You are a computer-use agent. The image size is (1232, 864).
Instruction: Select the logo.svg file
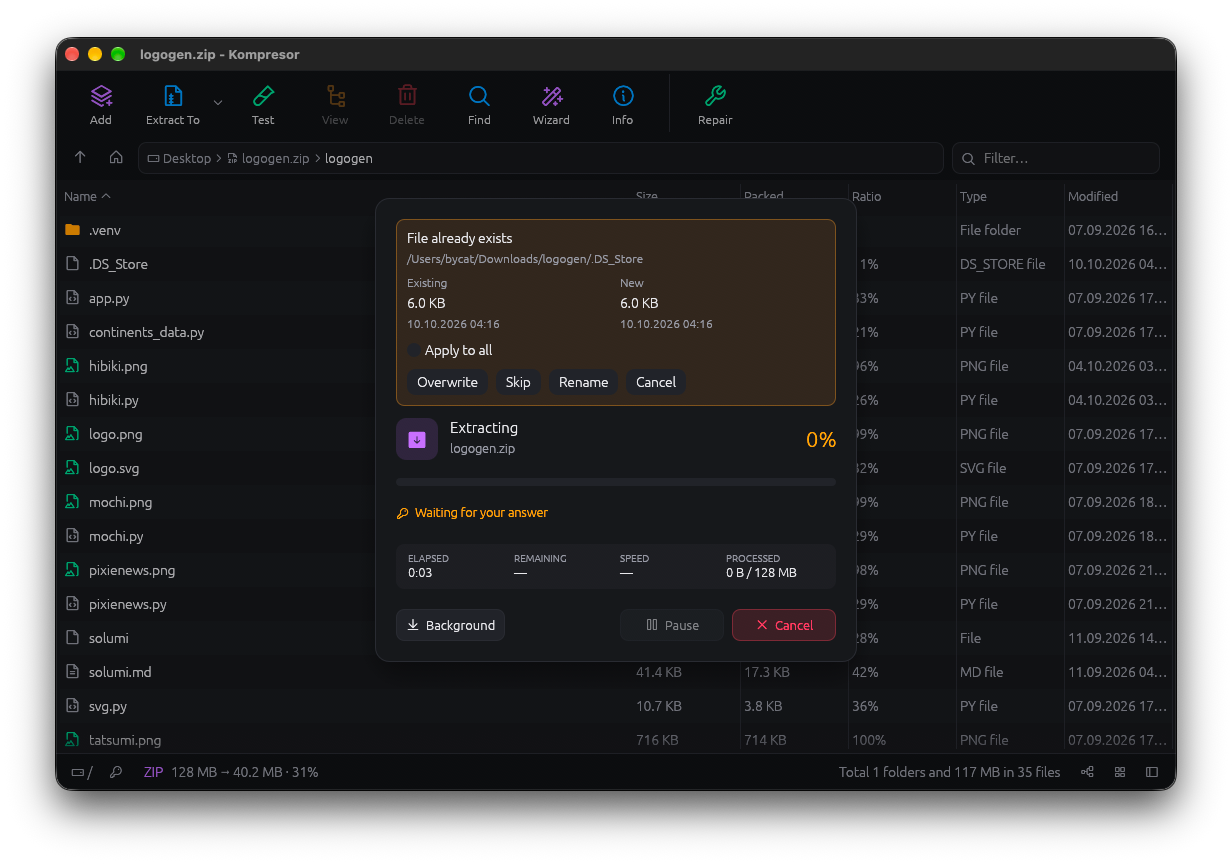(x=616, y=468)
